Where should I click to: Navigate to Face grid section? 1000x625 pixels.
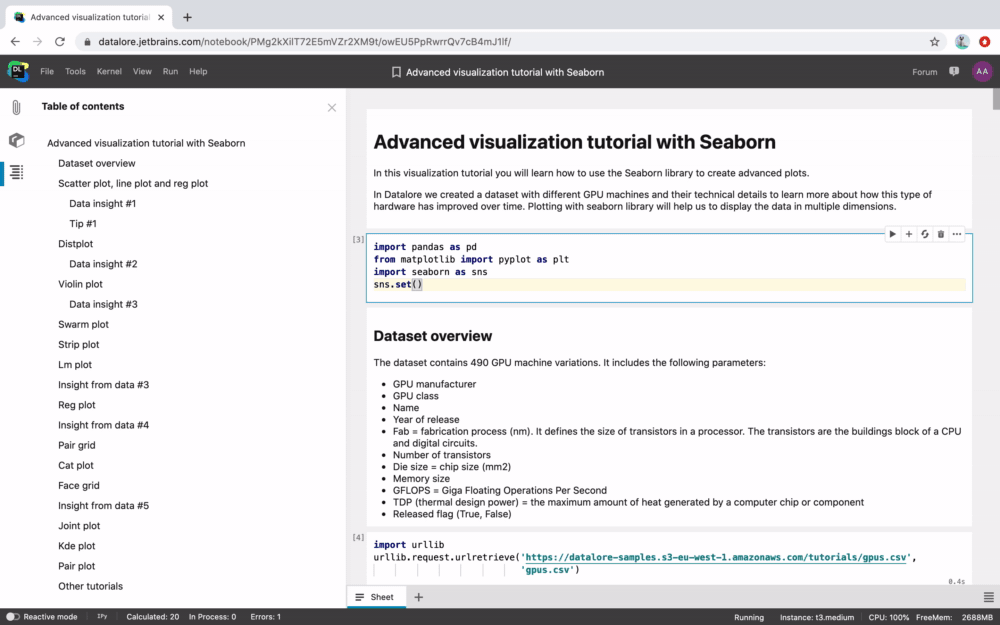point(78,486)
